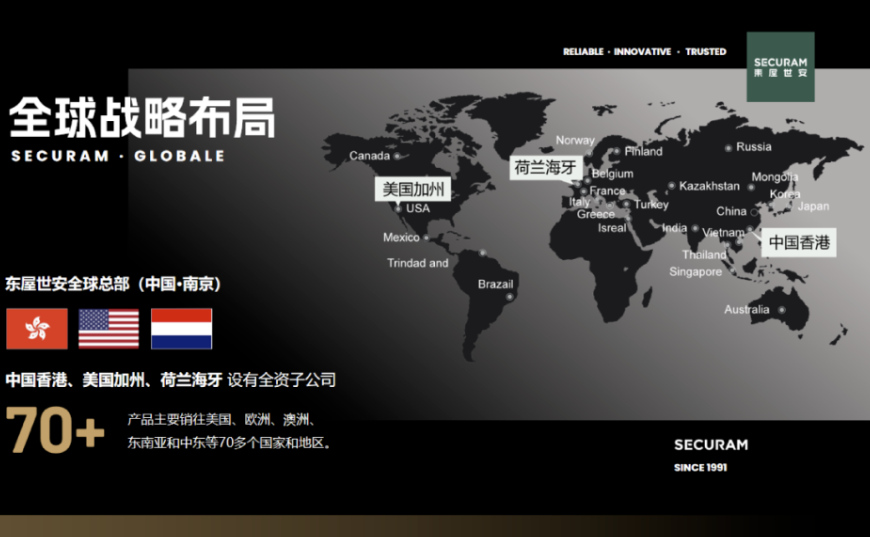Viewport: 870px width, 537px height.
Task: Click the Finland map label
Action: 644,151
